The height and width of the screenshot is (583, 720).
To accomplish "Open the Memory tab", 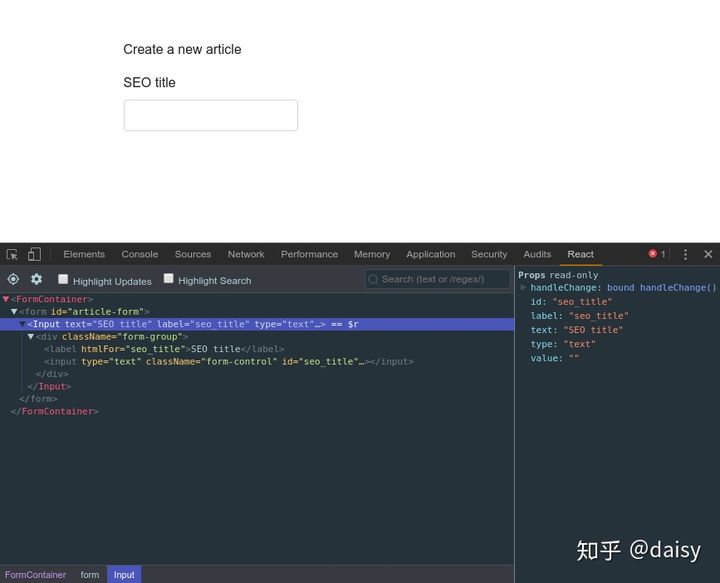I will pyautogui.click(x=372, y=254).
